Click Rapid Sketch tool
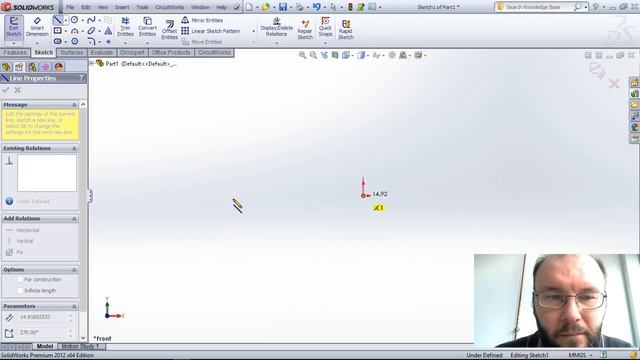Screen dimensions: 640x360 click(346, 29)
